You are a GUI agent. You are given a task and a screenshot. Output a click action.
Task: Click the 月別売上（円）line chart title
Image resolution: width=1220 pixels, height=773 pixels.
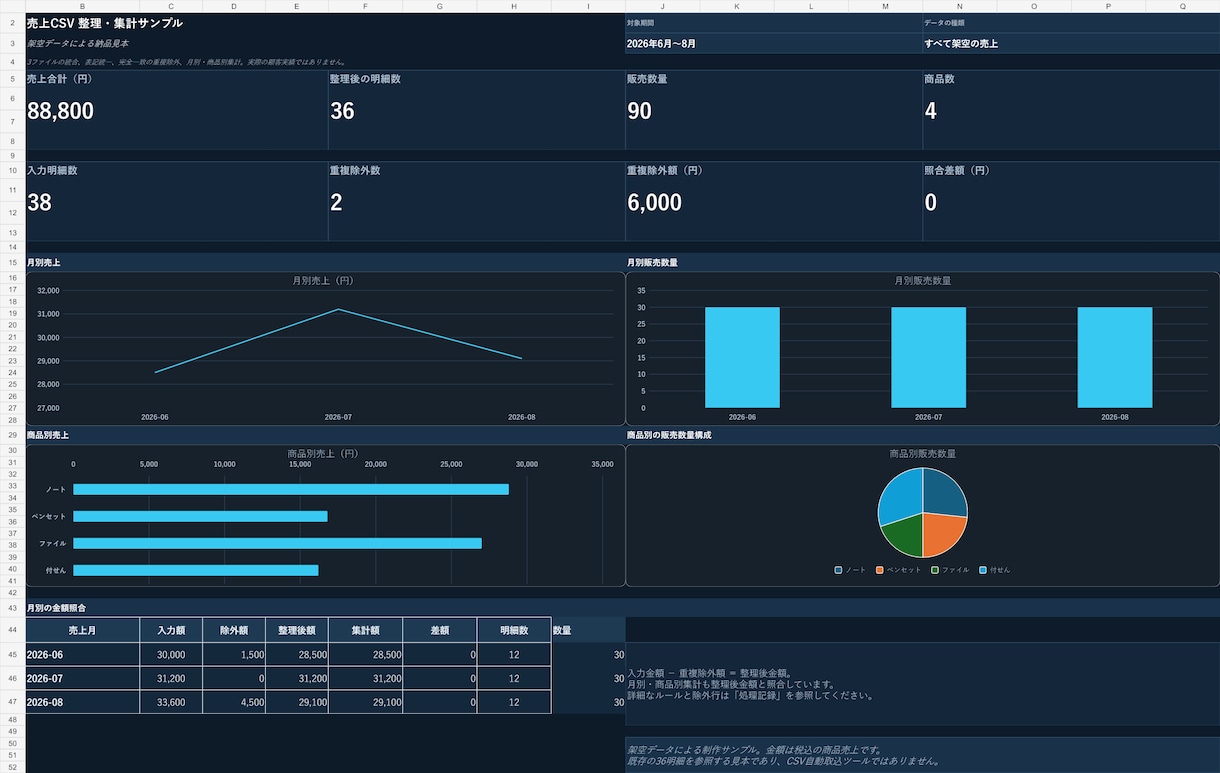[x=325, y=281]
